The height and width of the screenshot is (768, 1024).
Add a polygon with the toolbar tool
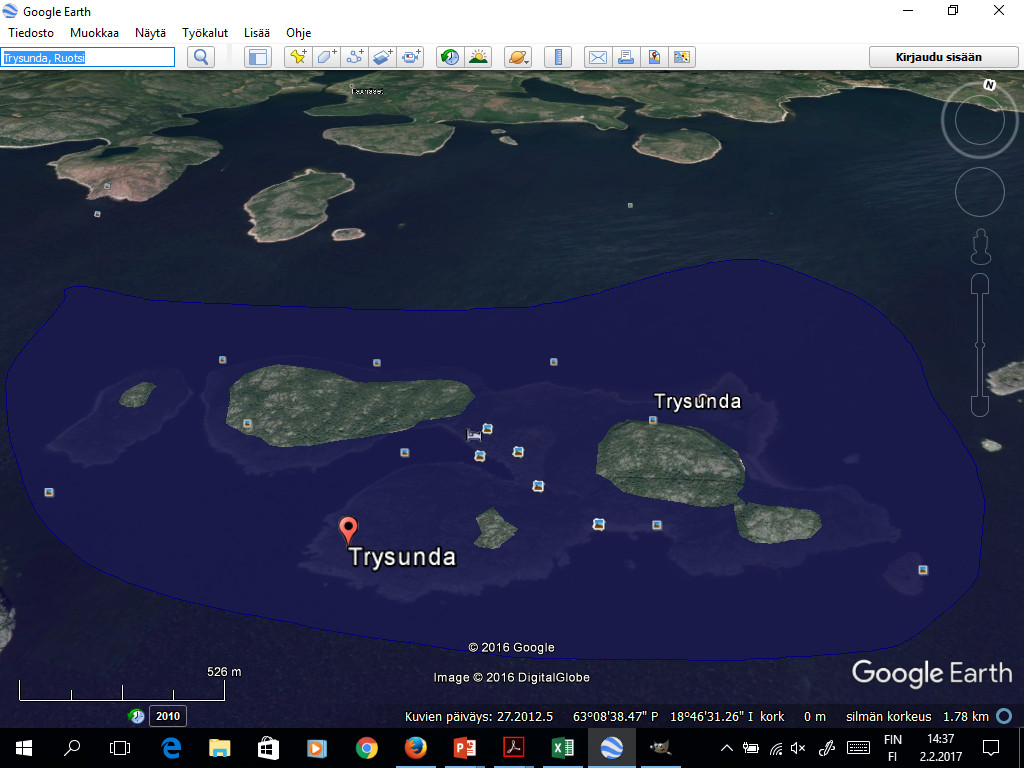tap(327, 57)
